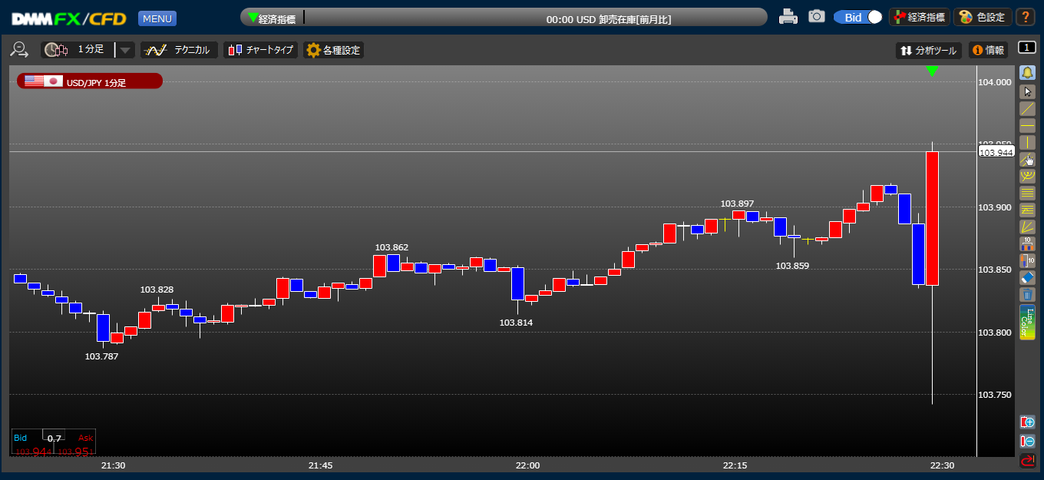Click the 103.859 price label

click(792, 265)
